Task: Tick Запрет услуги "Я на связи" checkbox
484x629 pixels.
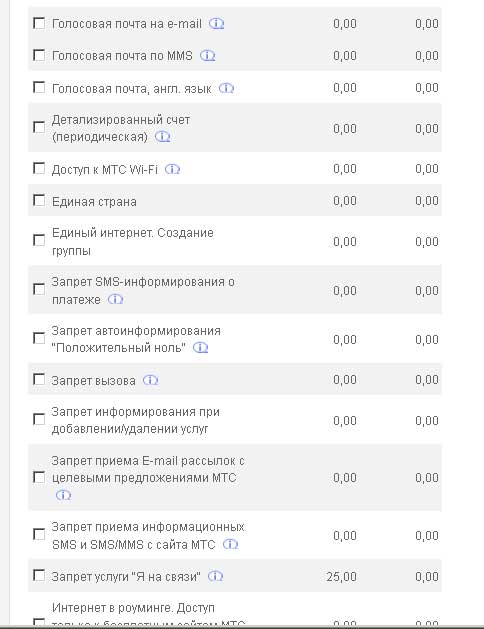Action: 39,576
